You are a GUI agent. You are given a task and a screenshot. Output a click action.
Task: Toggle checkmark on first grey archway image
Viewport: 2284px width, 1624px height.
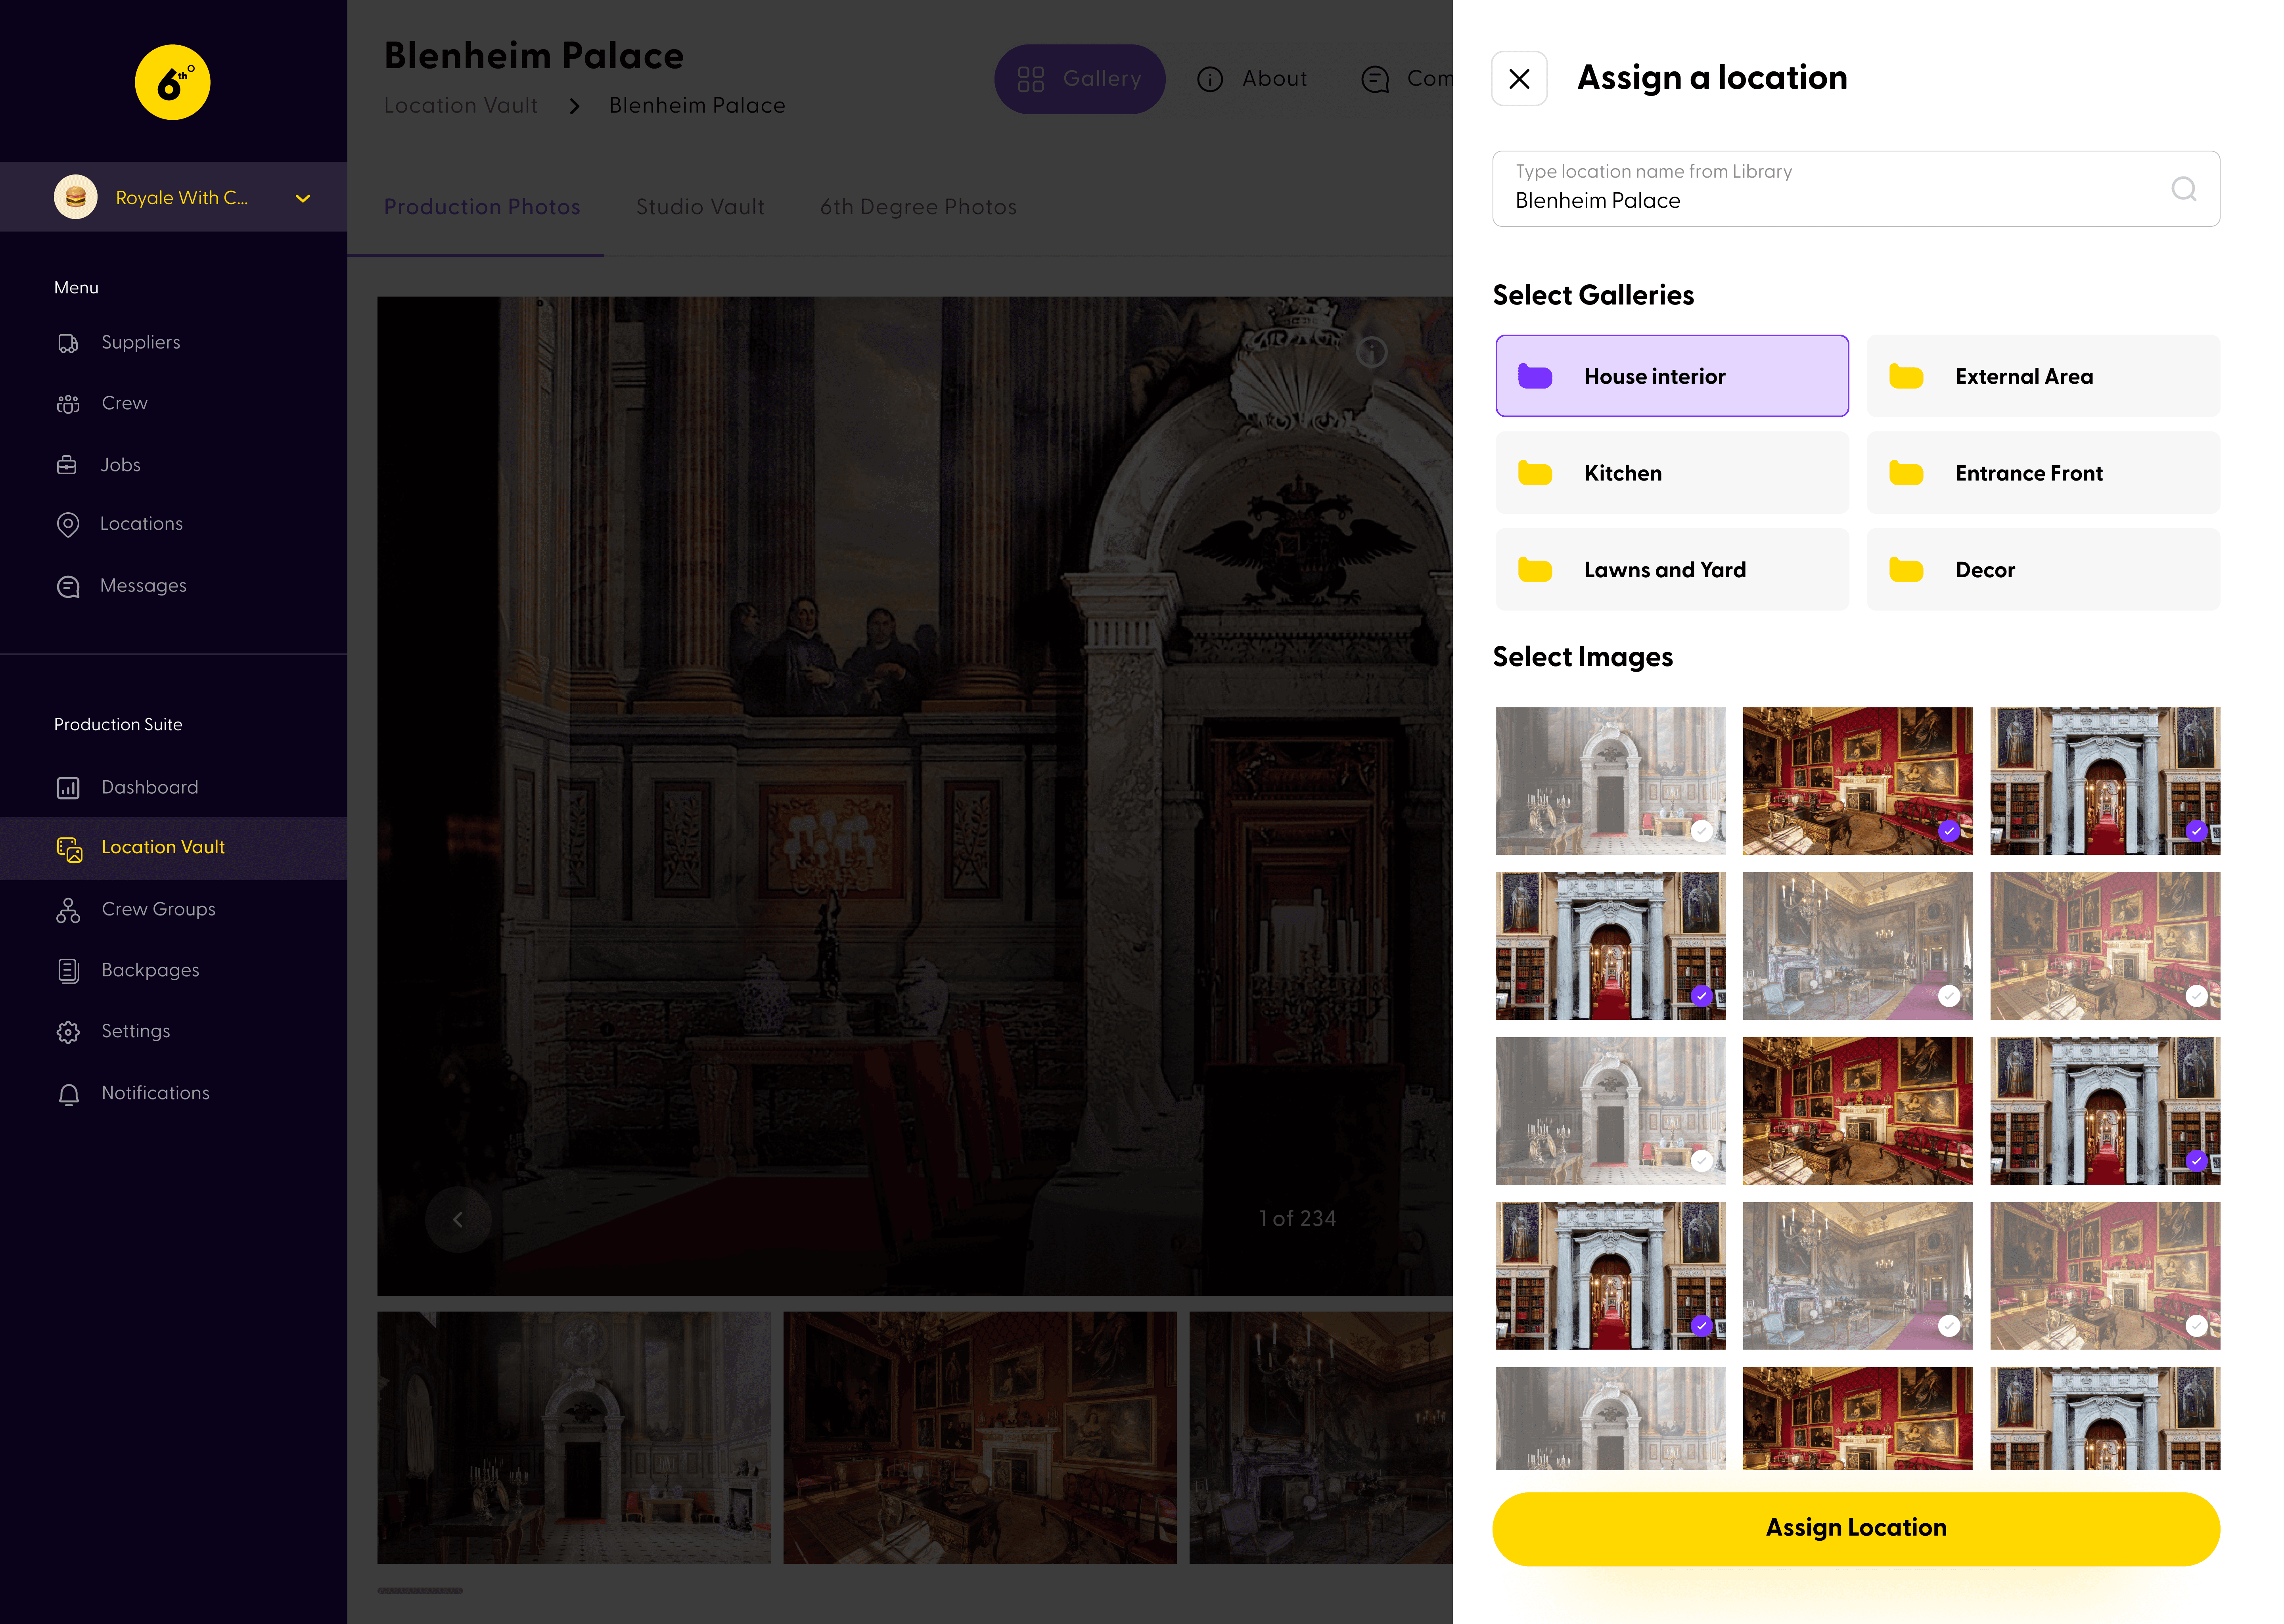1701,831
